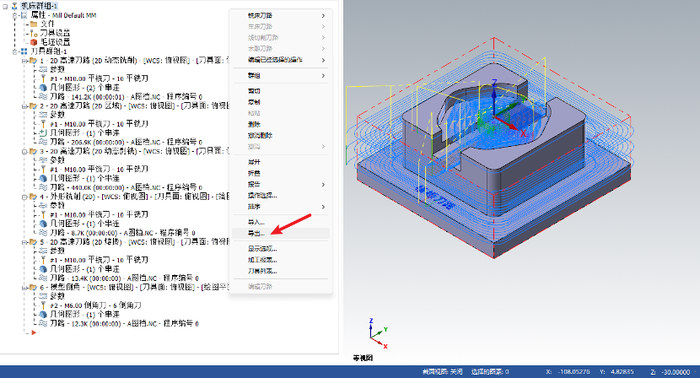The width and height of the screenshot is (700, 378).
Task: Select the 文件 folder icon
Action: pyautogui.click(x=33, y=24)
